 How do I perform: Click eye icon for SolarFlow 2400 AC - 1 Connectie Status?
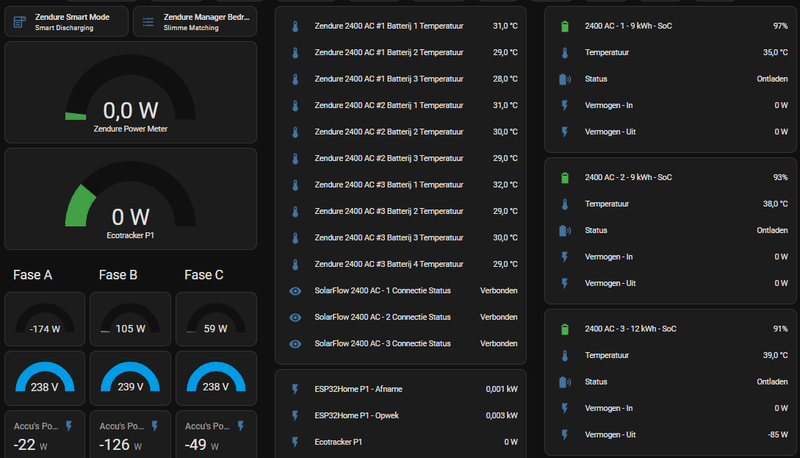point(295,291)
